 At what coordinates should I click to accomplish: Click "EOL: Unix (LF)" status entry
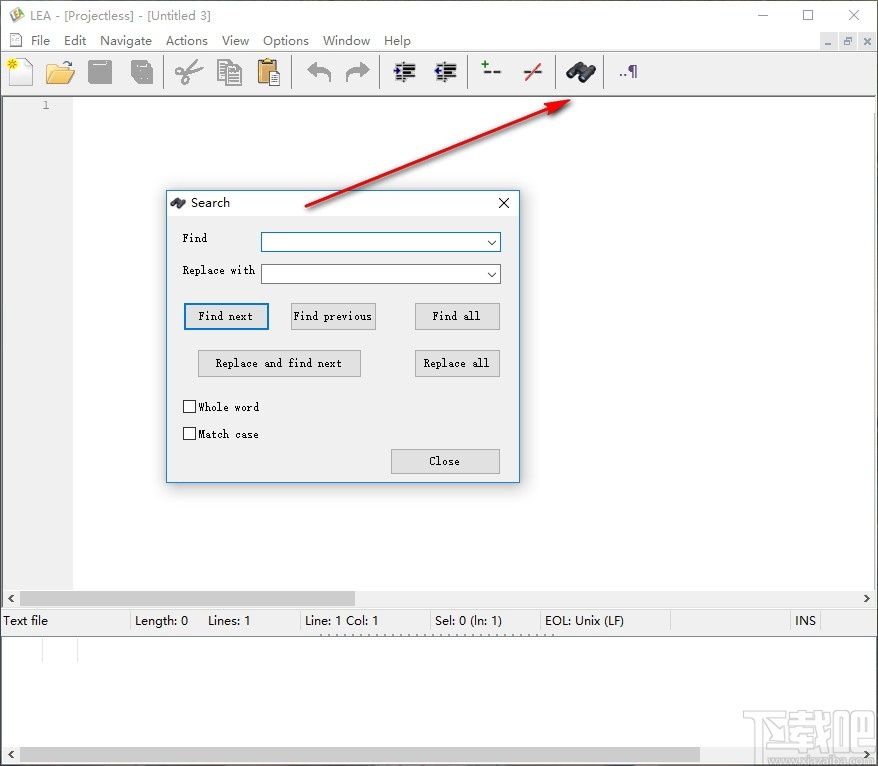coord(584,620)
